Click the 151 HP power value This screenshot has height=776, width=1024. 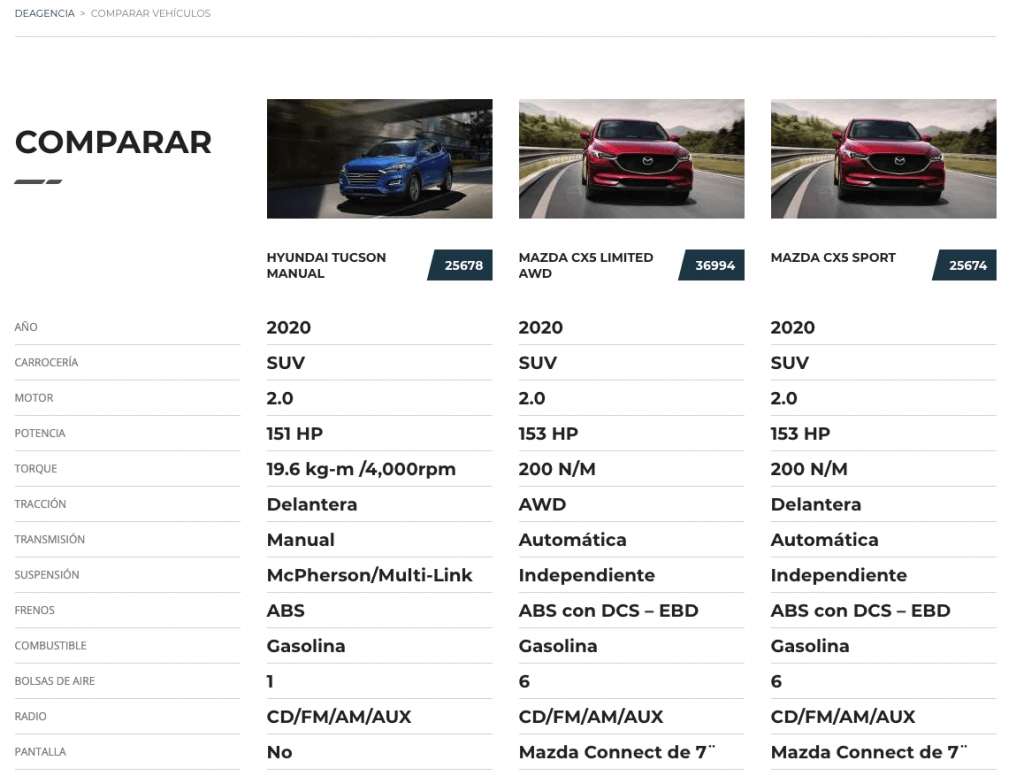click(295, 434)
